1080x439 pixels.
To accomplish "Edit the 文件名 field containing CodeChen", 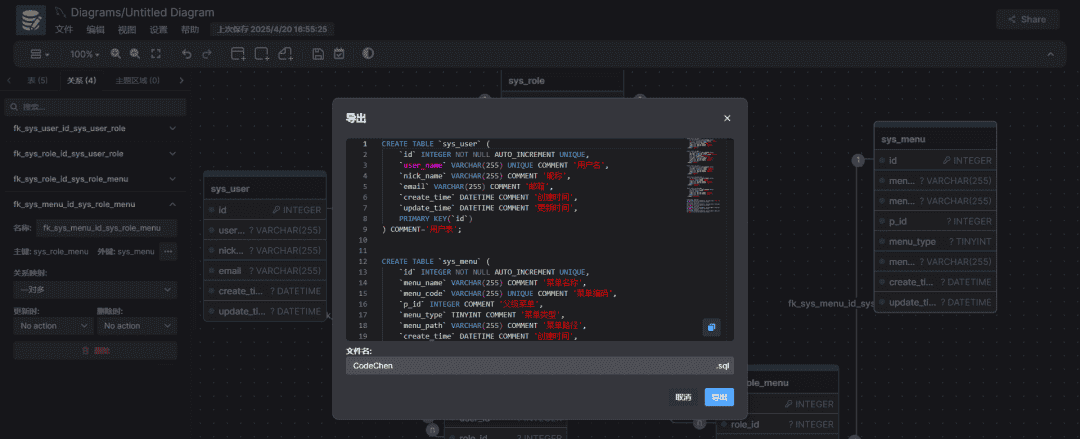I will coord(530,366).
